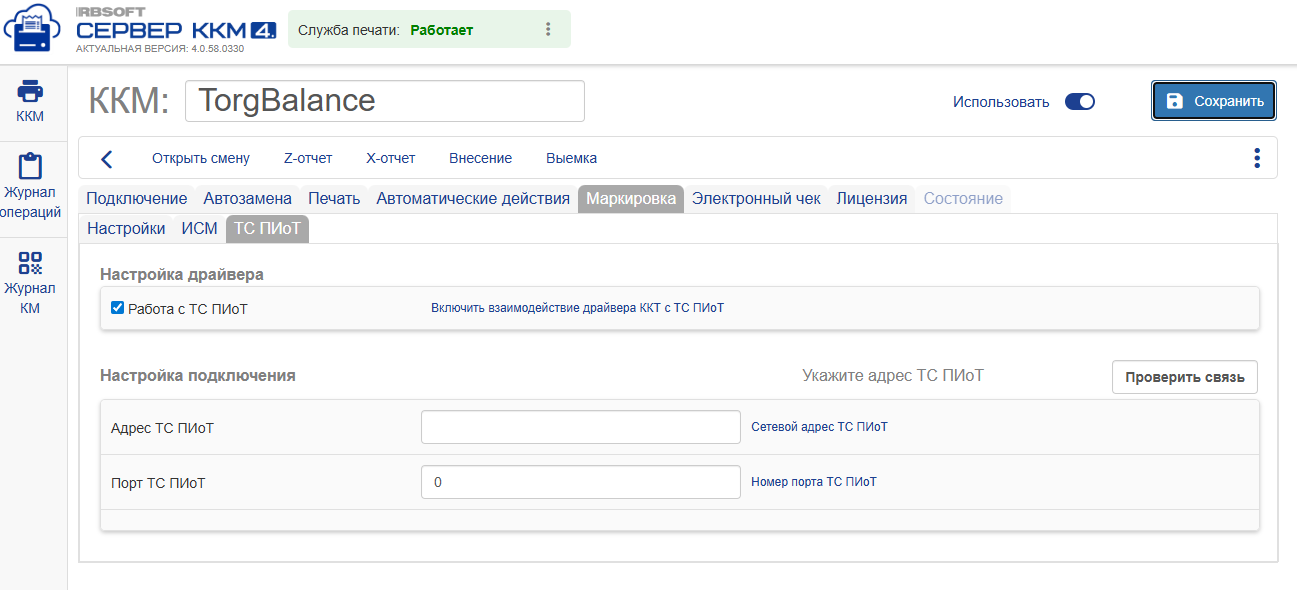Open the three-dot menu beside Служба печати
The image size is (1297, 590).
(x=548, y=30)
